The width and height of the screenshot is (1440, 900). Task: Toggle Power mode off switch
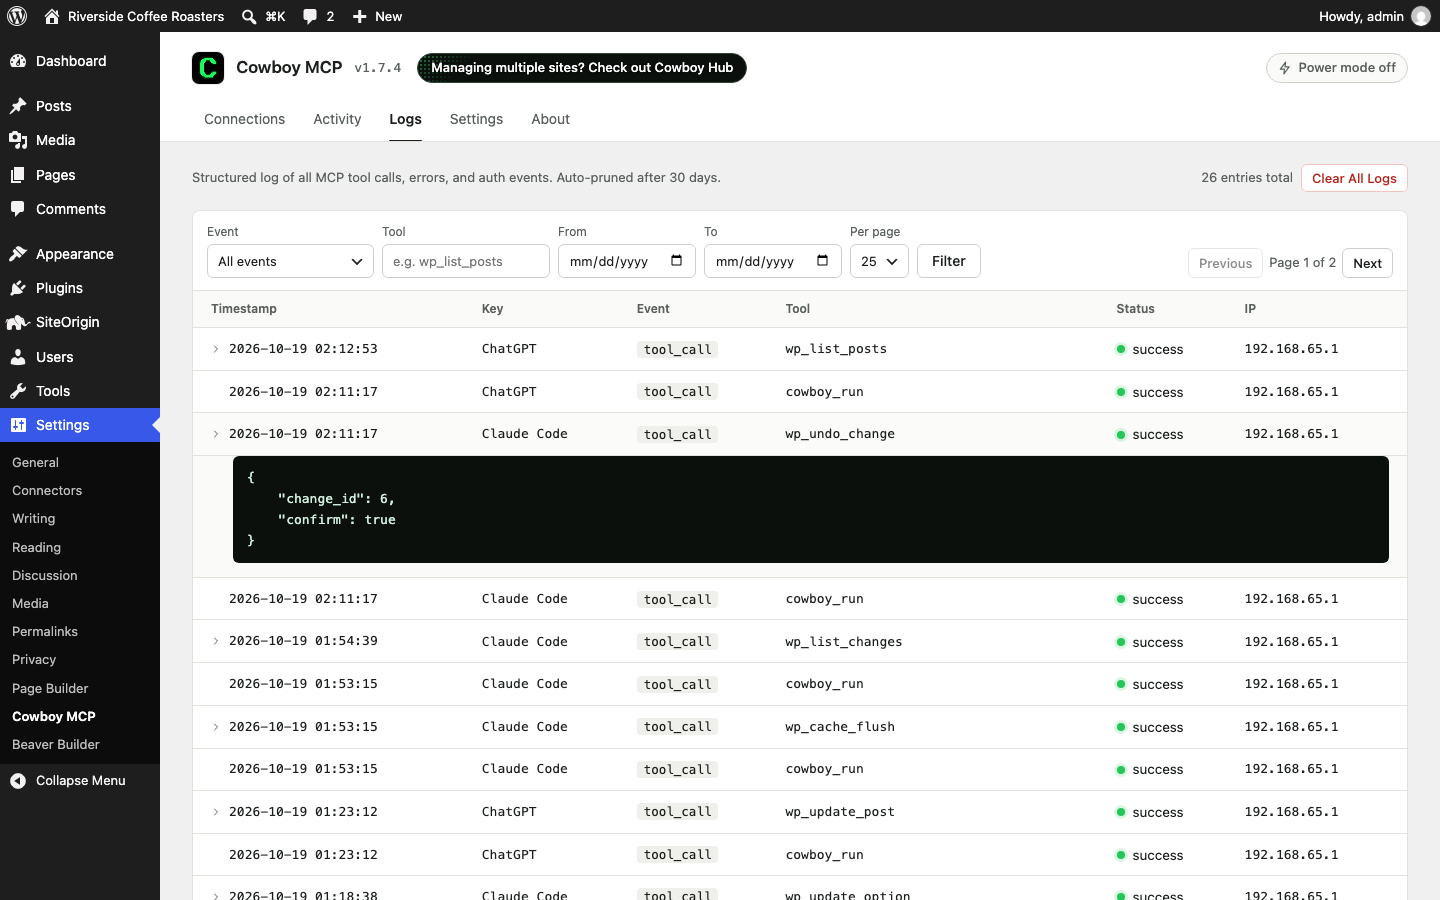1337,68
